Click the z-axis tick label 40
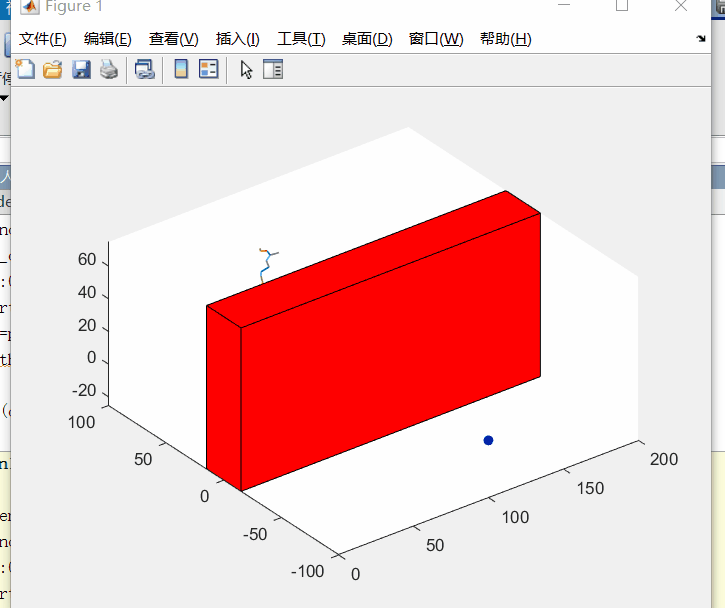The image size is (725, 608). (86, 292)
